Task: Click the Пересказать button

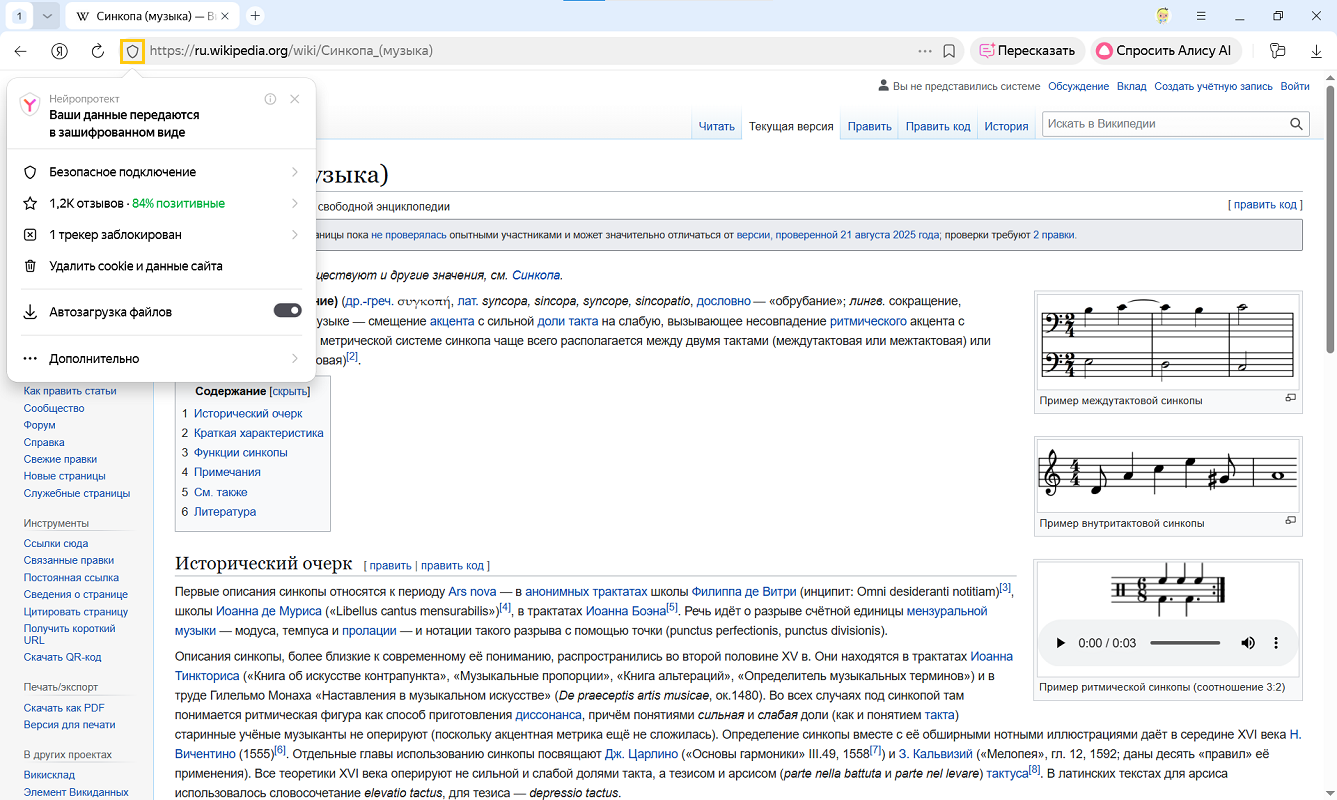Action: tap(1027, 51)
